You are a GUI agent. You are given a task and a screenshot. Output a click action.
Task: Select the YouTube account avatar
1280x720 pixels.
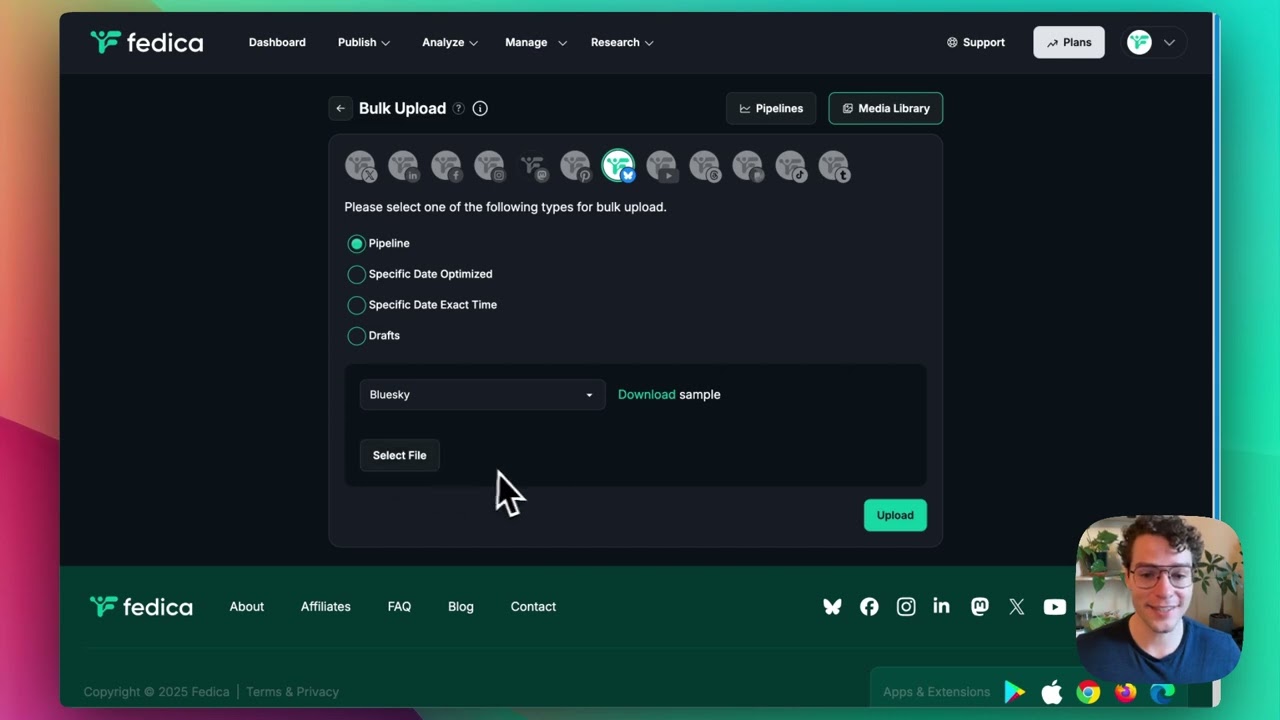coord(661,166)
